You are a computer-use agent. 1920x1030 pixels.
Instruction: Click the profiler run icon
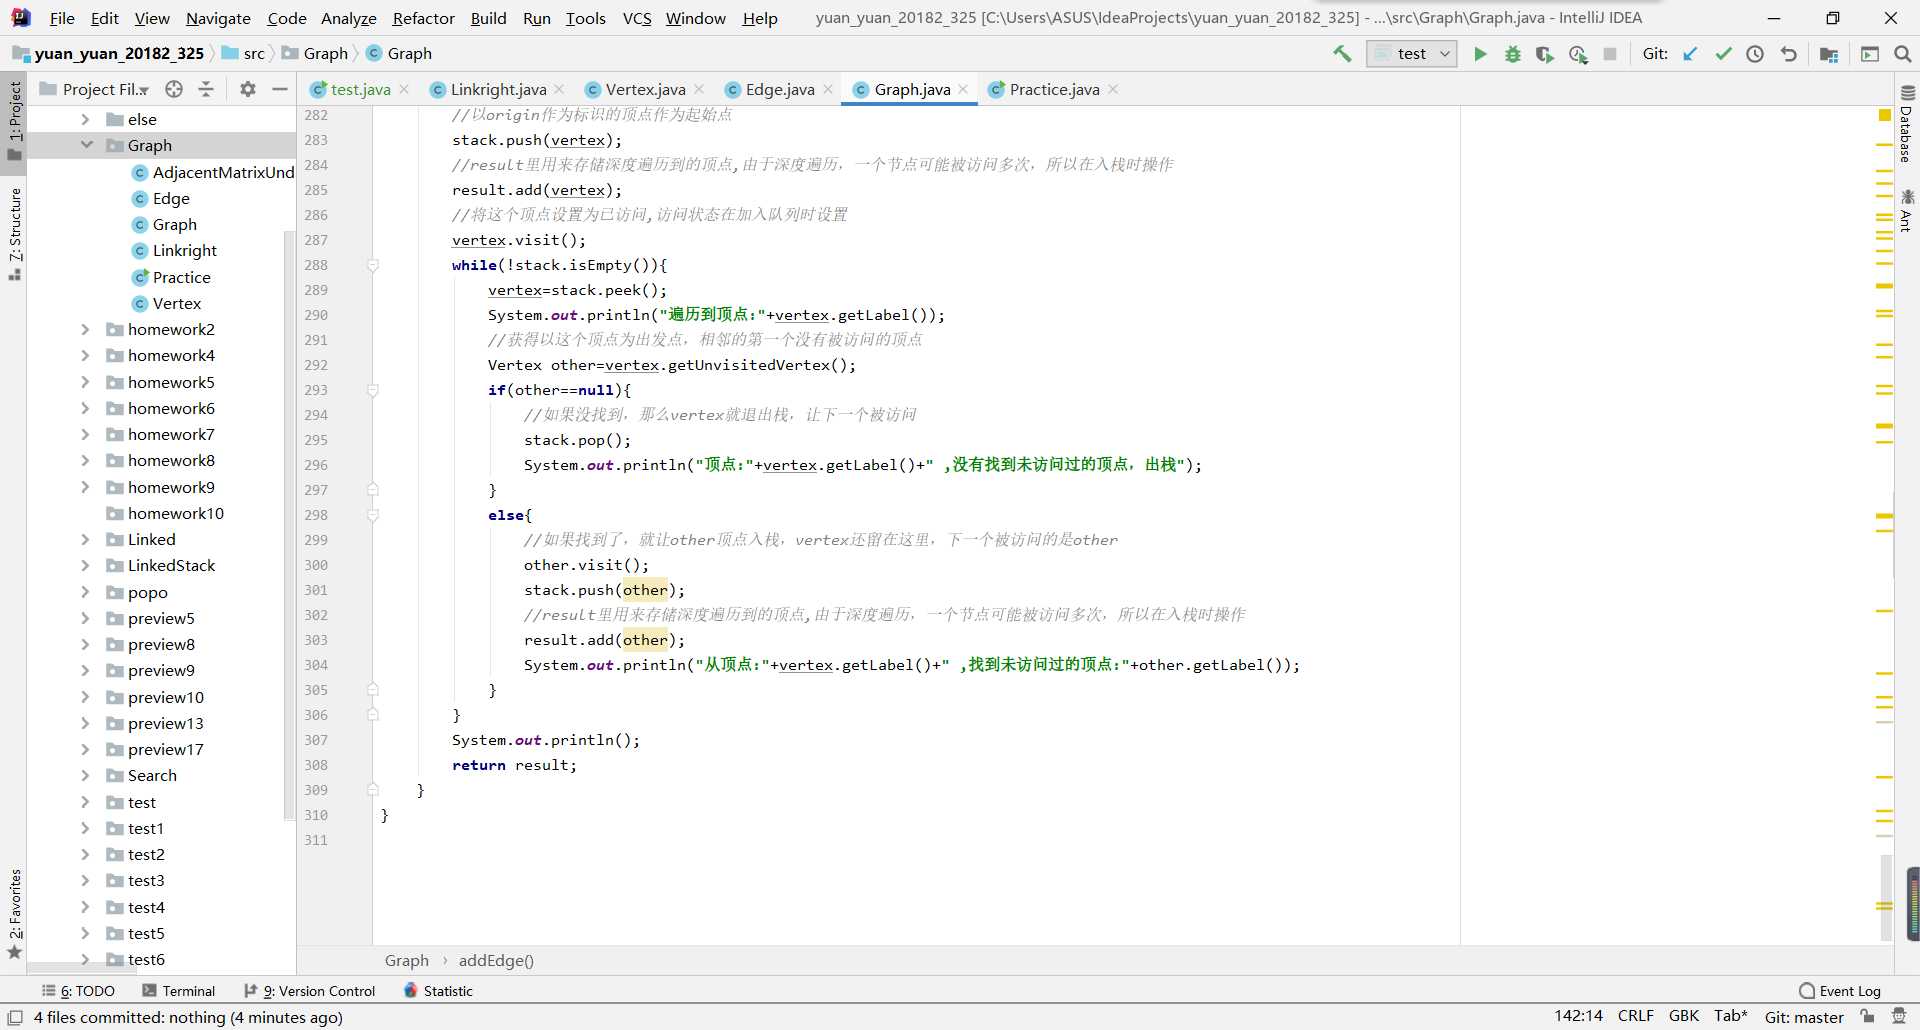pos(1578,54)
